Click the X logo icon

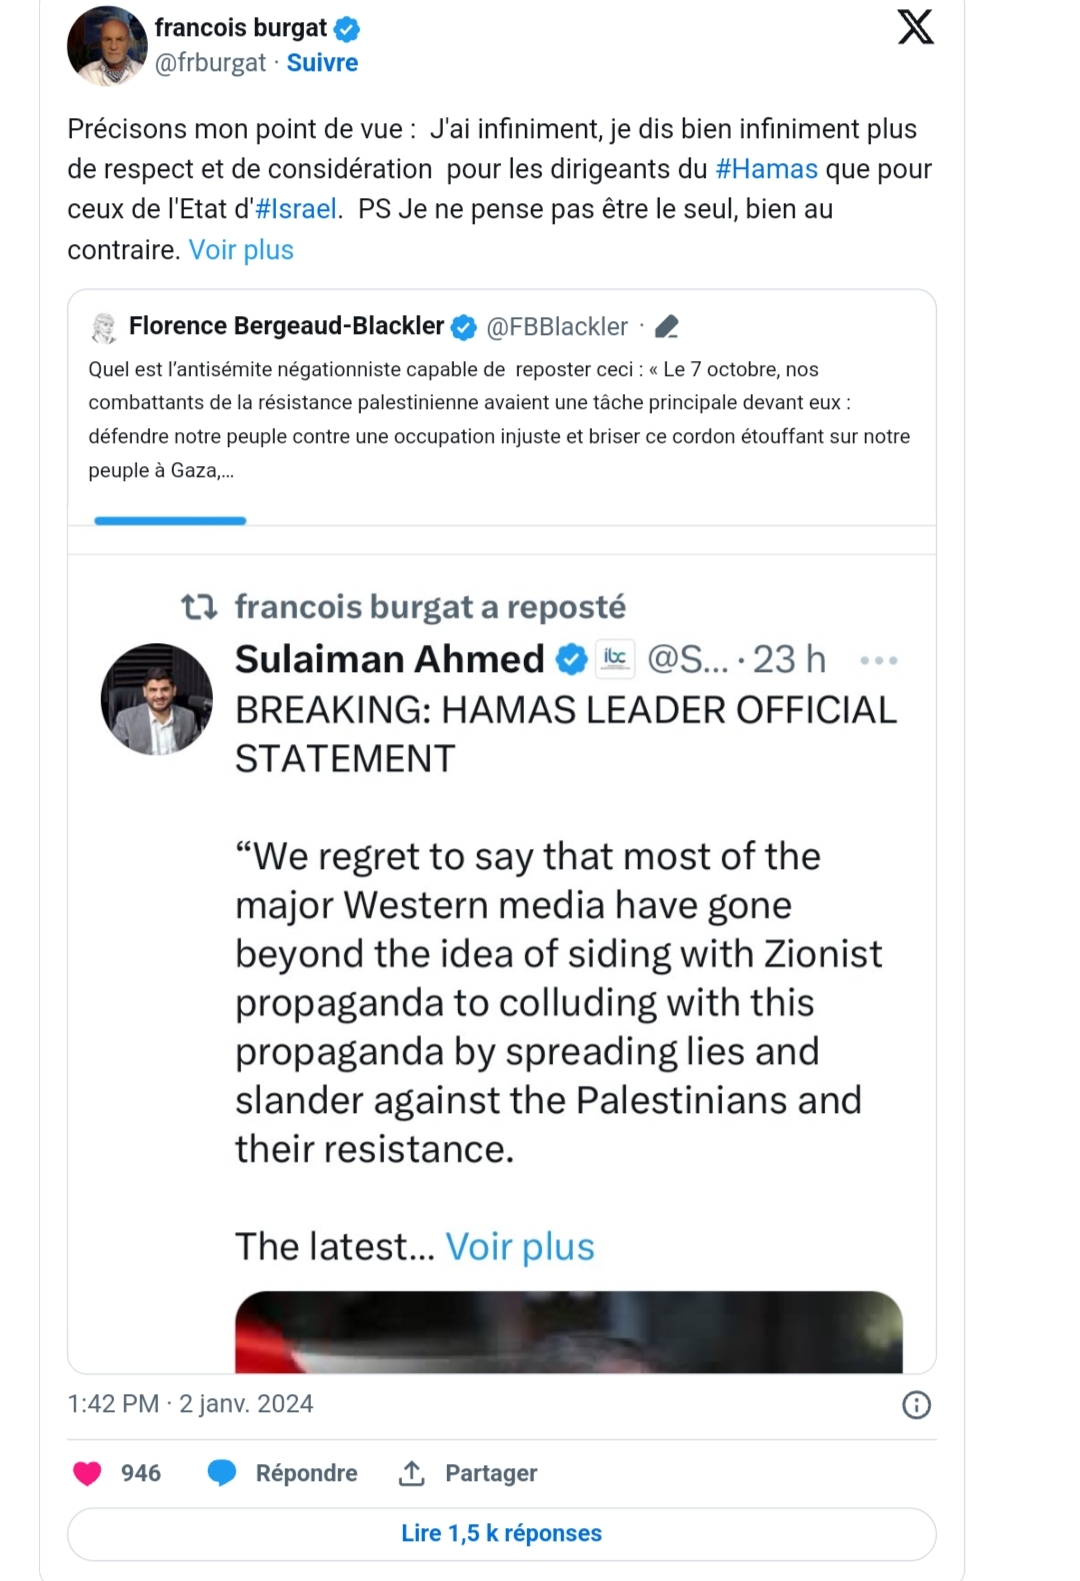tap(915, 27)
